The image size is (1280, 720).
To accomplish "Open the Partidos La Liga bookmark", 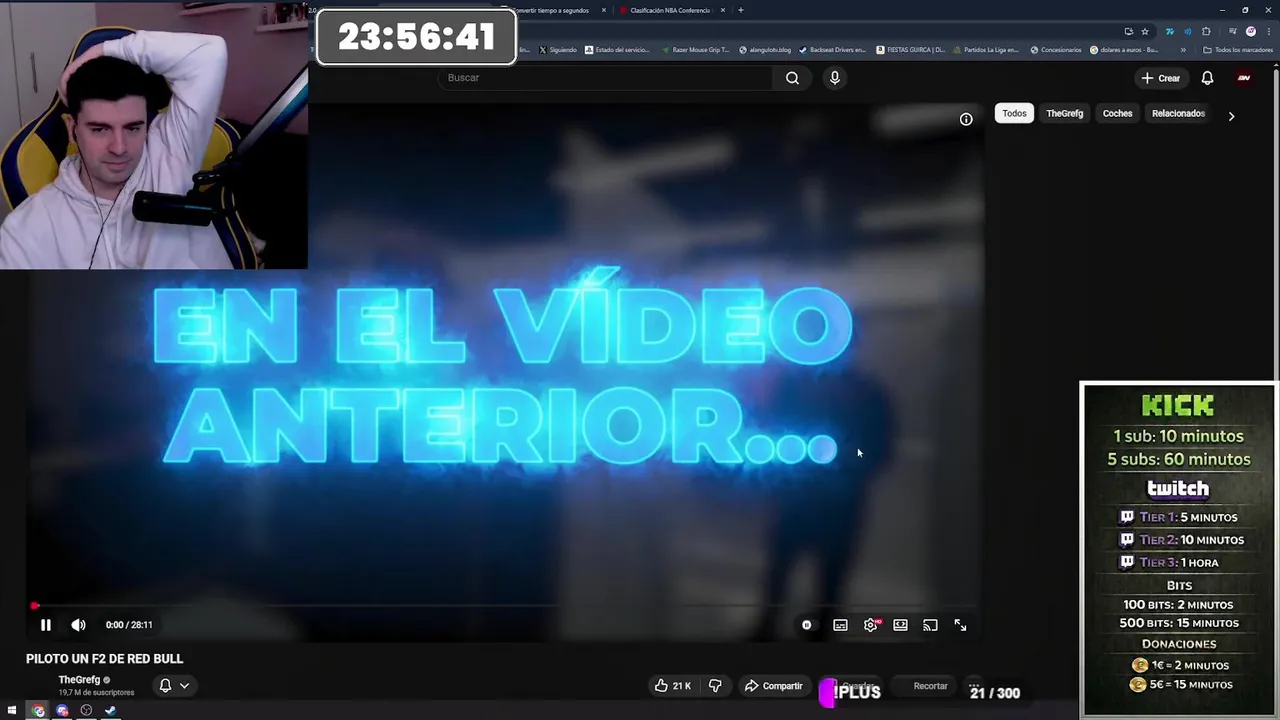I will (986, 50).
